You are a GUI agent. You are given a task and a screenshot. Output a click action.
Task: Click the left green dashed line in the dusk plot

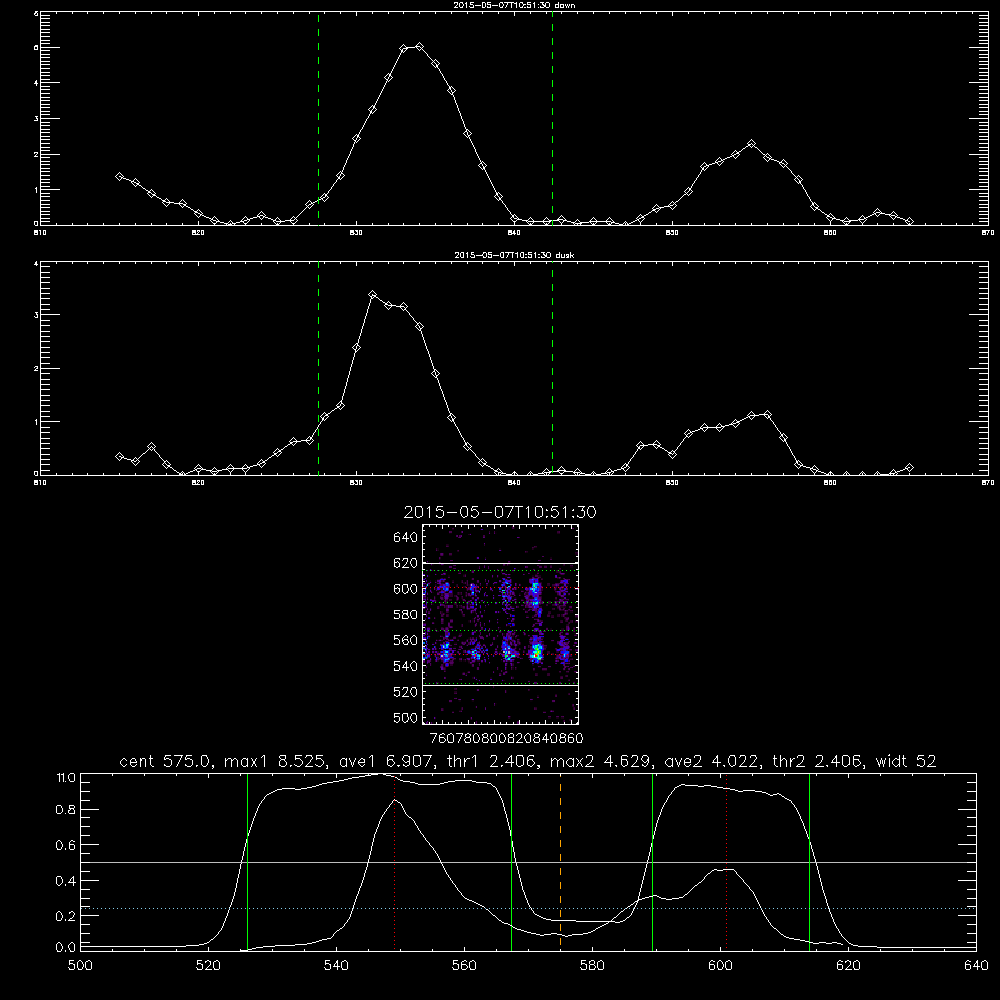(x=318, y=368)
